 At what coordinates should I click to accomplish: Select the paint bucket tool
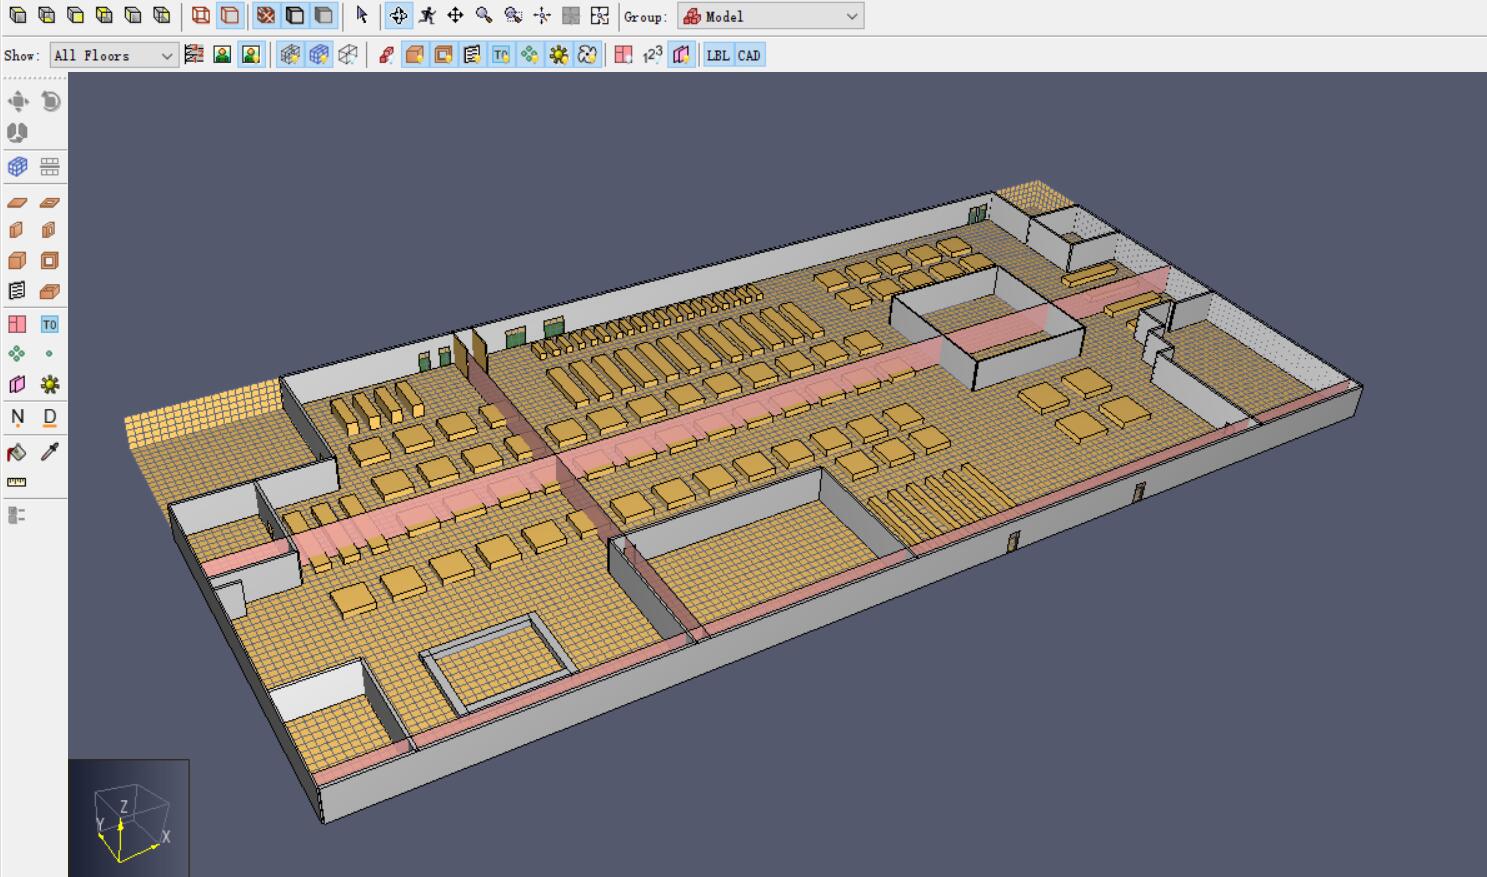tap(17, 452)
